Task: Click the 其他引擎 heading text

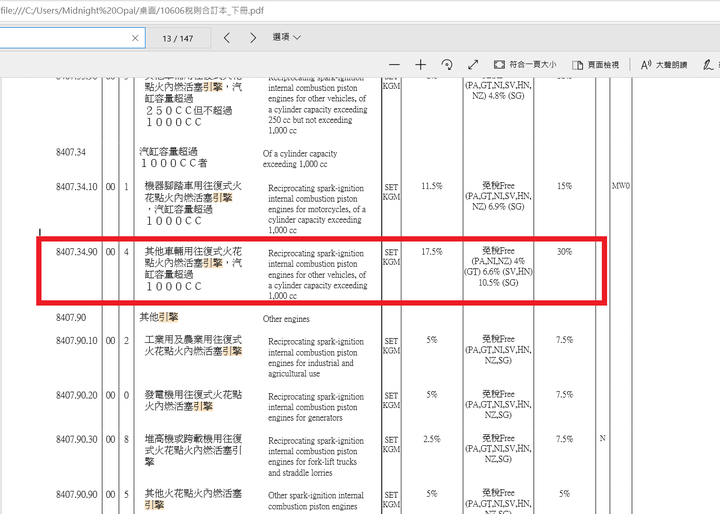Action: tap(159, 317)
